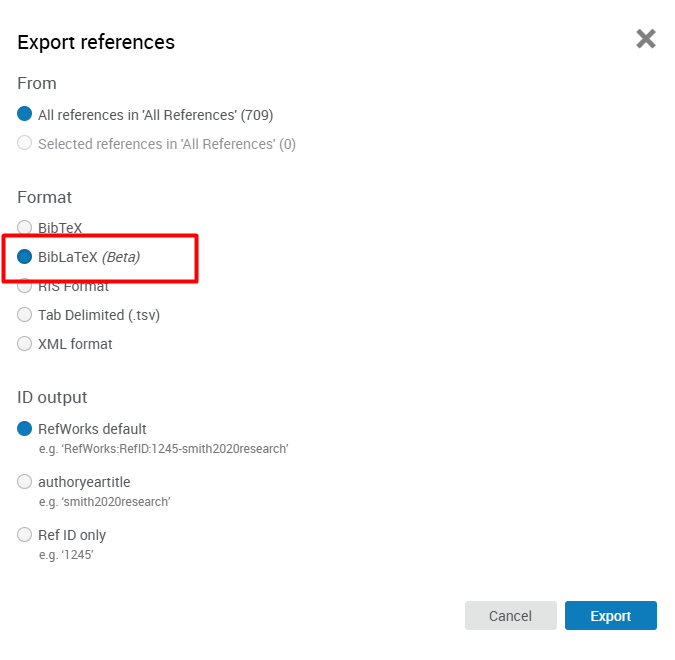
Task: Close the Export references dialog
Action: [646, 39]
